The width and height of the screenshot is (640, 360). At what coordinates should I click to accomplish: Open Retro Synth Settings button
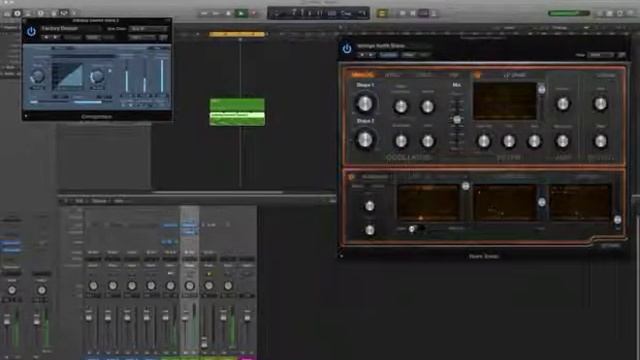click(x=611, y=245)
